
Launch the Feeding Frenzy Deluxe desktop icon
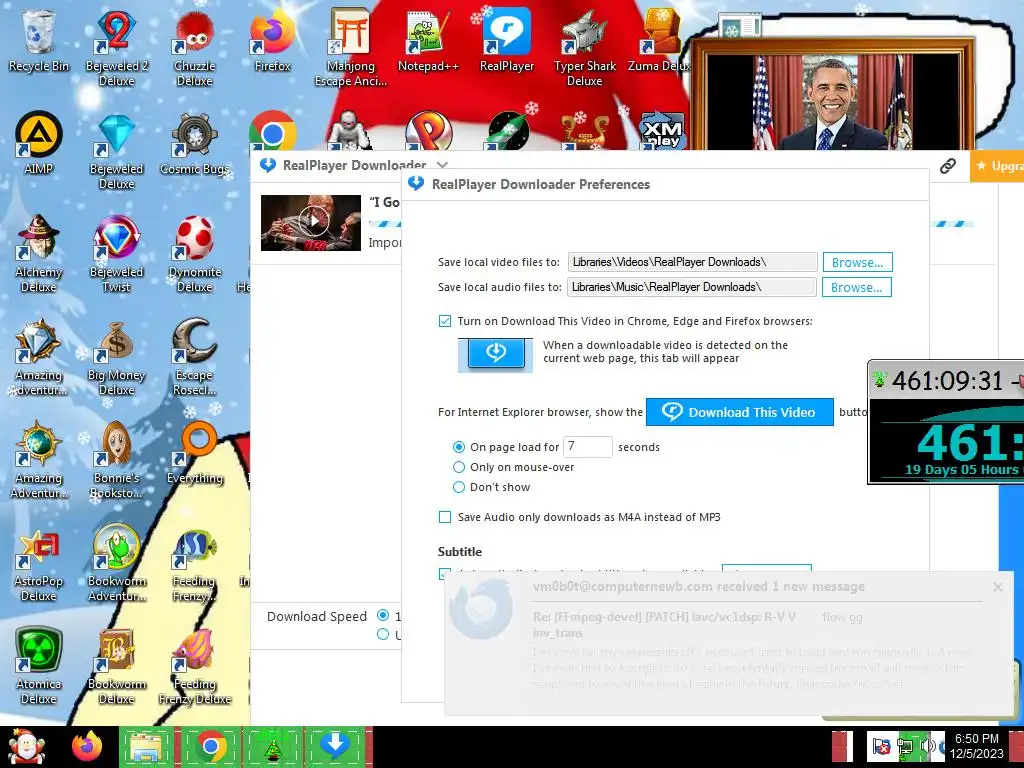point(195,666)
